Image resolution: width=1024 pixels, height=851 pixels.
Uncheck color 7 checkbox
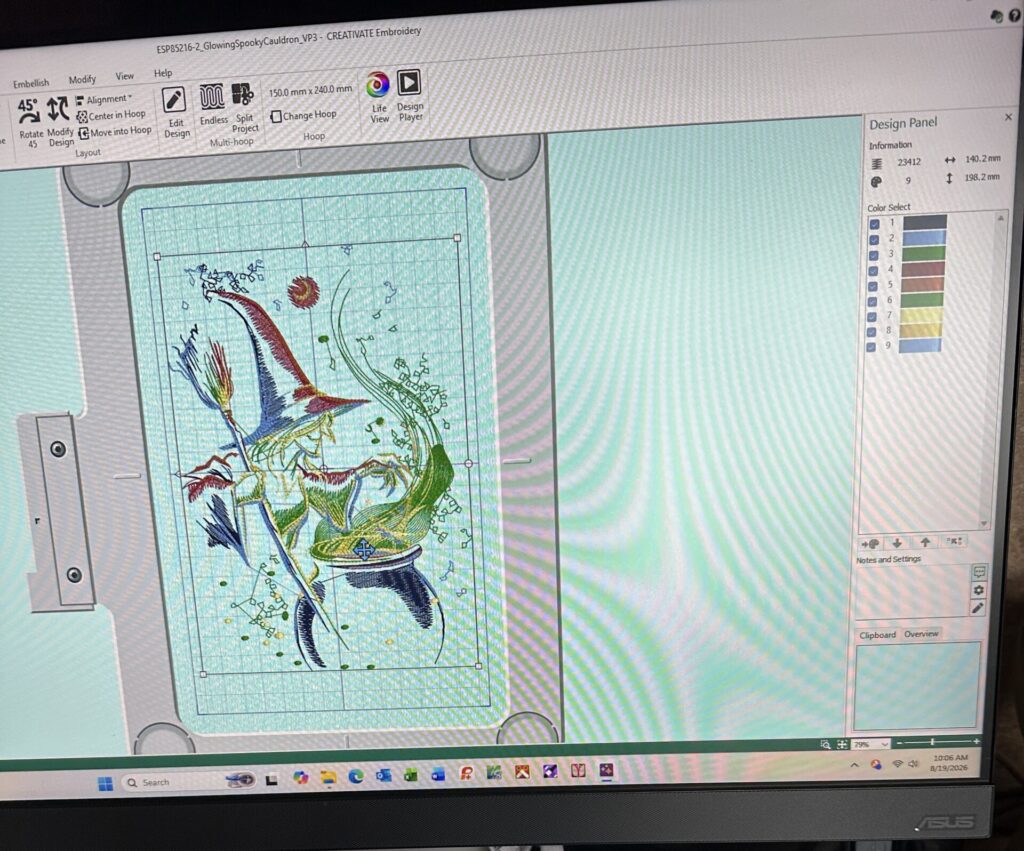pos(872,317)
